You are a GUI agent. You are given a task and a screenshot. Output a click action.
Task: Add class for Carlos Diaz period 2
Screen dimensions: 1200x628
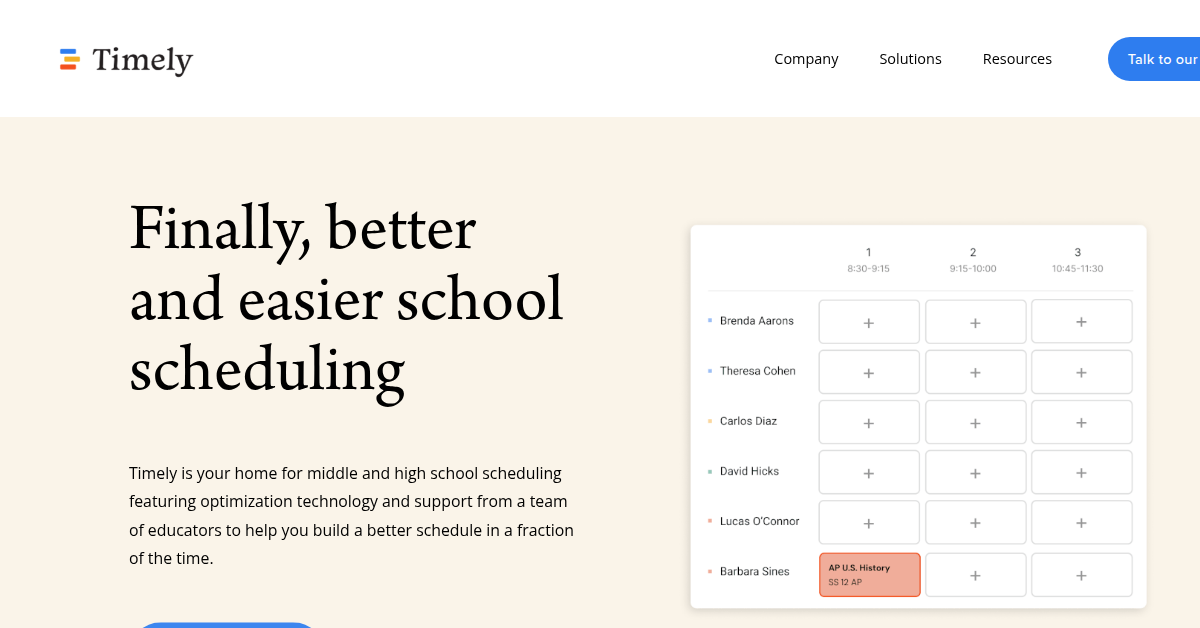[x=975, y=422]
